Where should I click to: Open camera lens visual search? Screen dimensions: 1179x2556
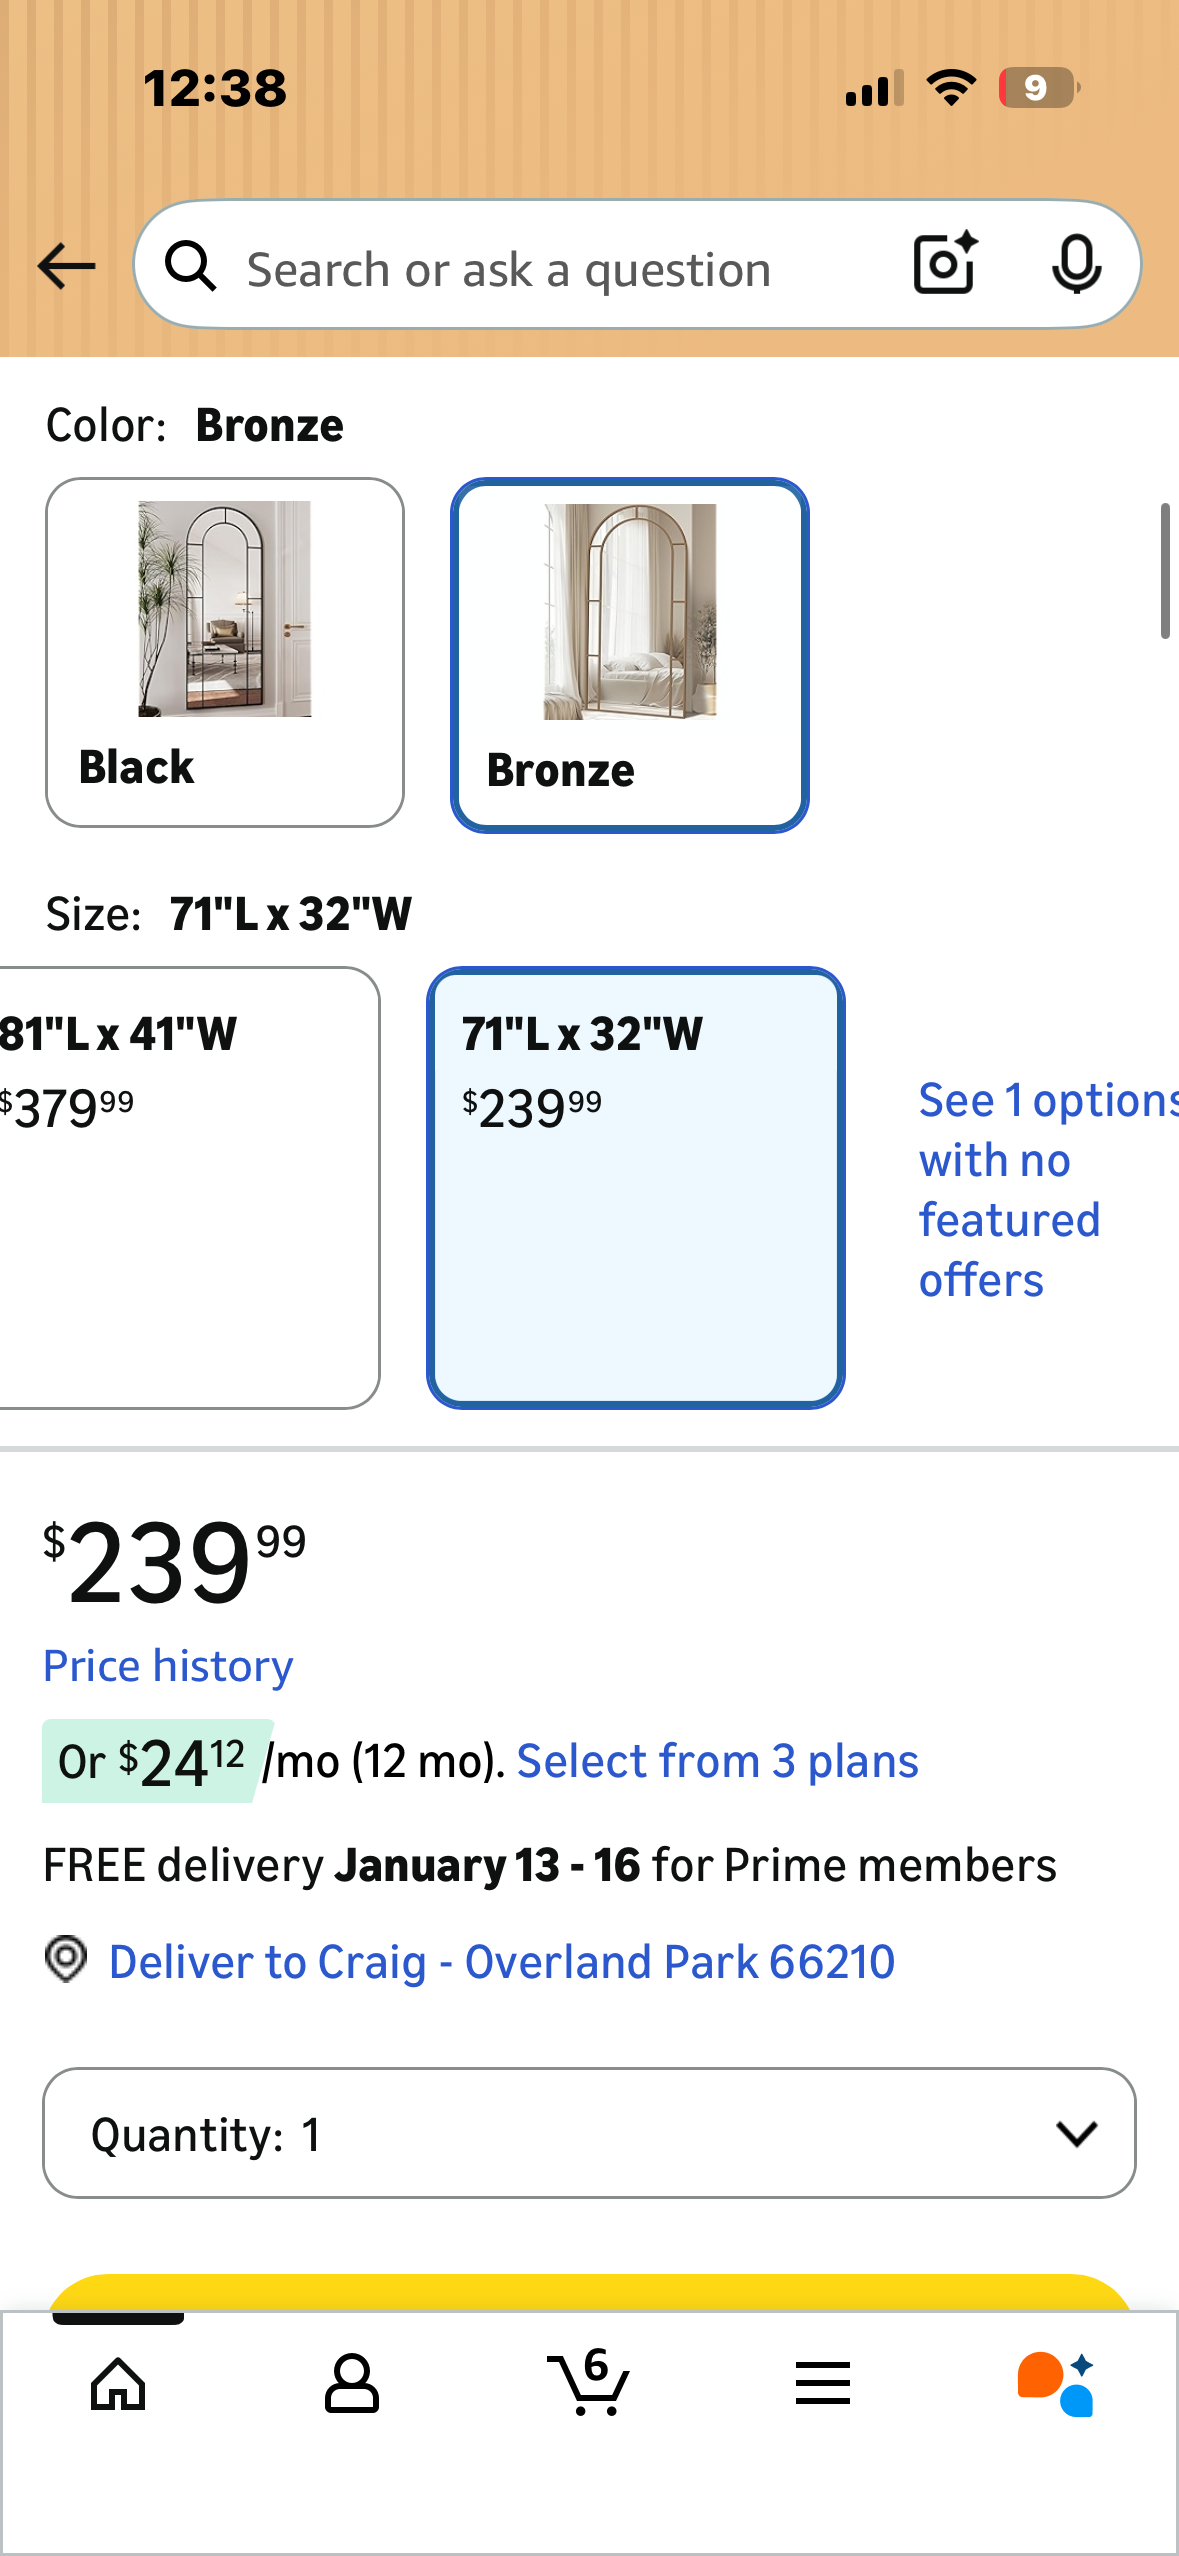[945, 264]
